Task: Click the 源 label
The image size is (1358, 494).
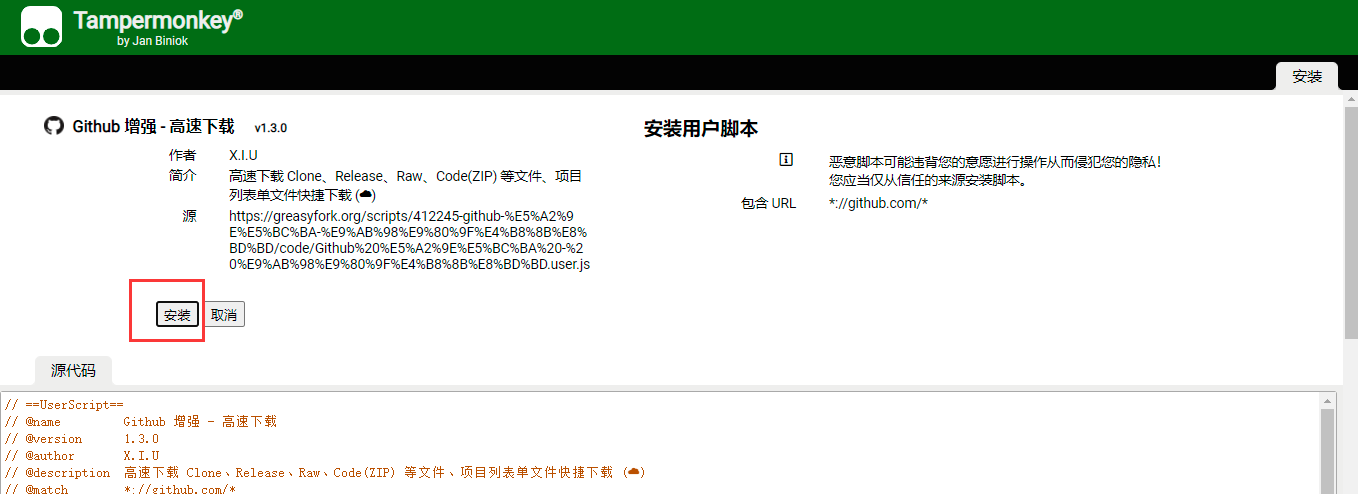Action: 189,215
